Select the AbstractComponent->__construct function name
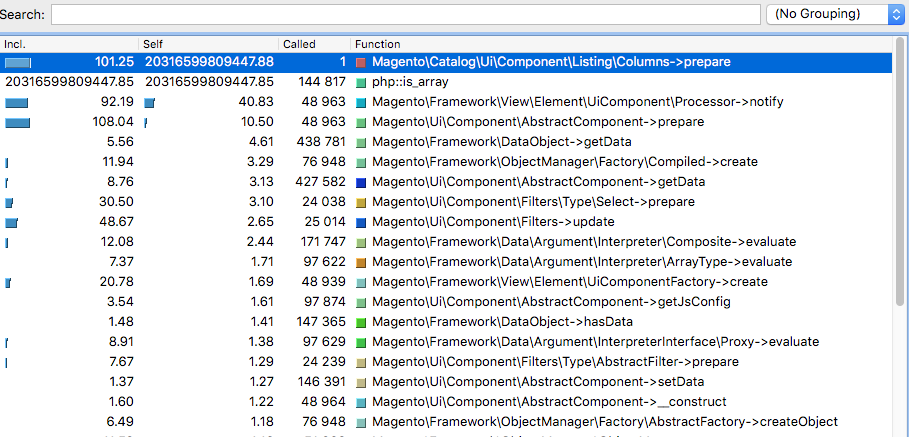 tap(549, 402)
